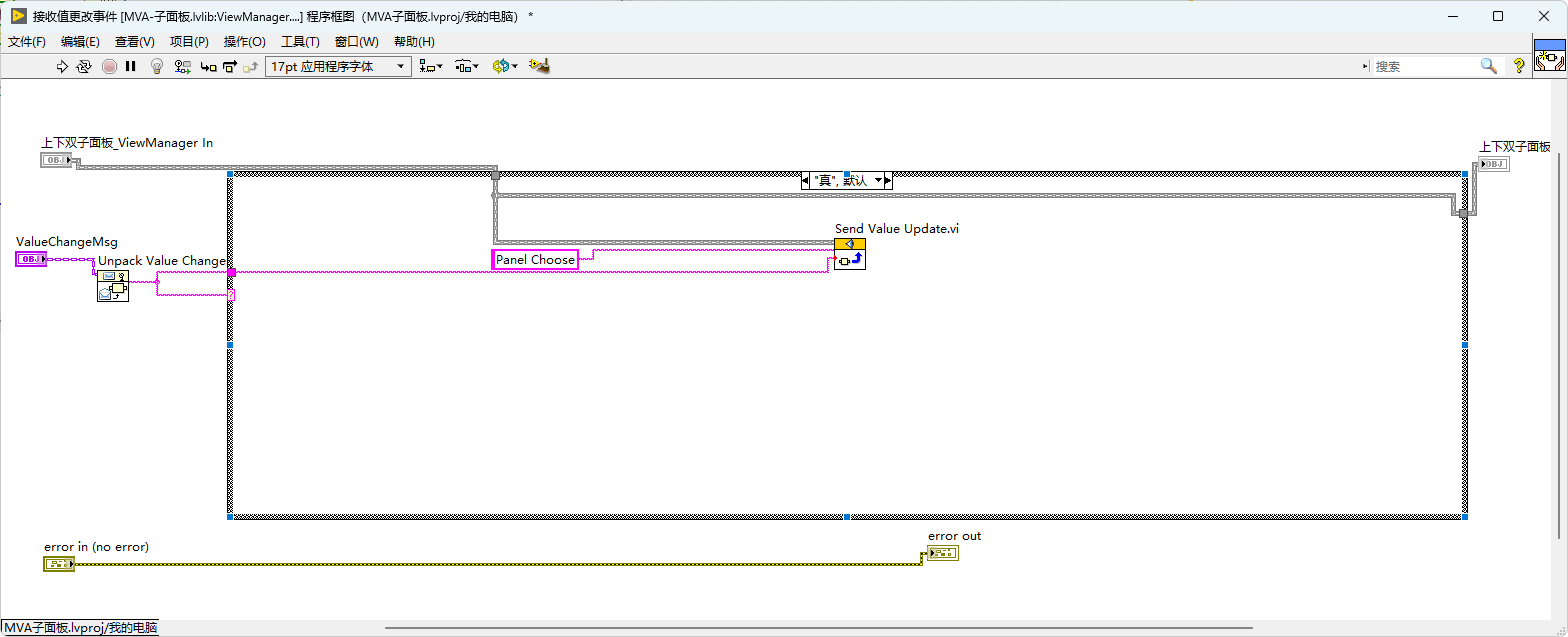Image resolution: width=1568 pixels, height=637 pixels.
Task: Click the yellow help question mark icon
Action: tap(1519, 66)
